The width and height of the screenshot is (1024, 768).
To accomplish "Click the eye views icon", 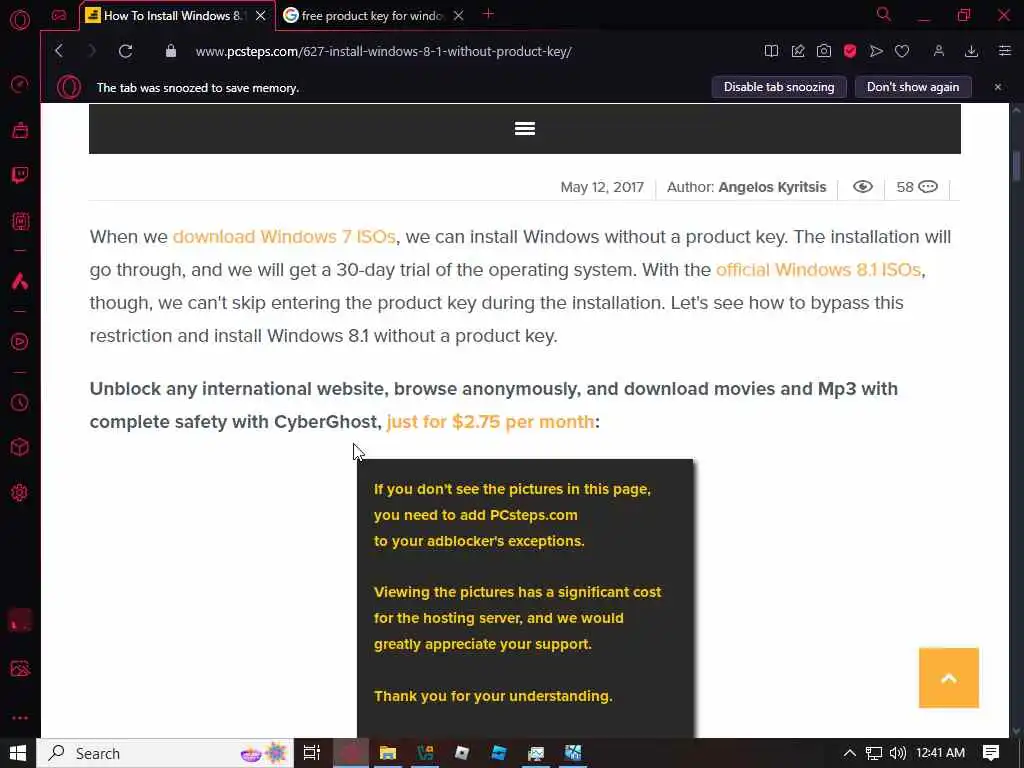I will [863, 187].
